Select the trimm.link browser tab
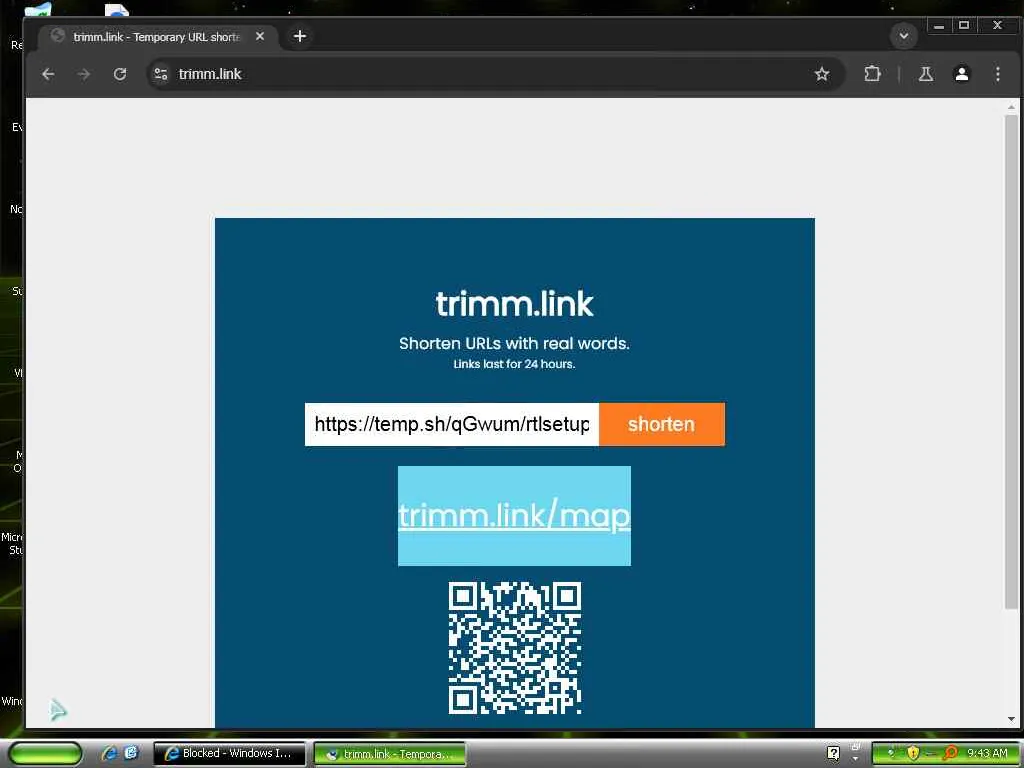 157,37
